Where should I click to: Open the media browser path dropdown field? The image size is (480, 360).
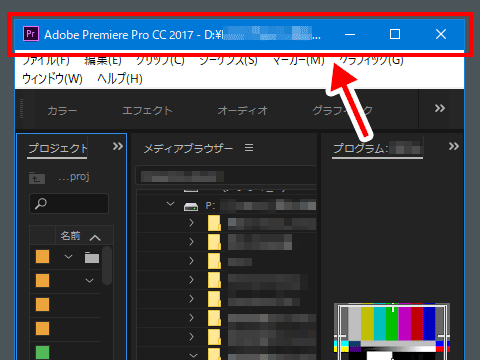tap(226, 176)
